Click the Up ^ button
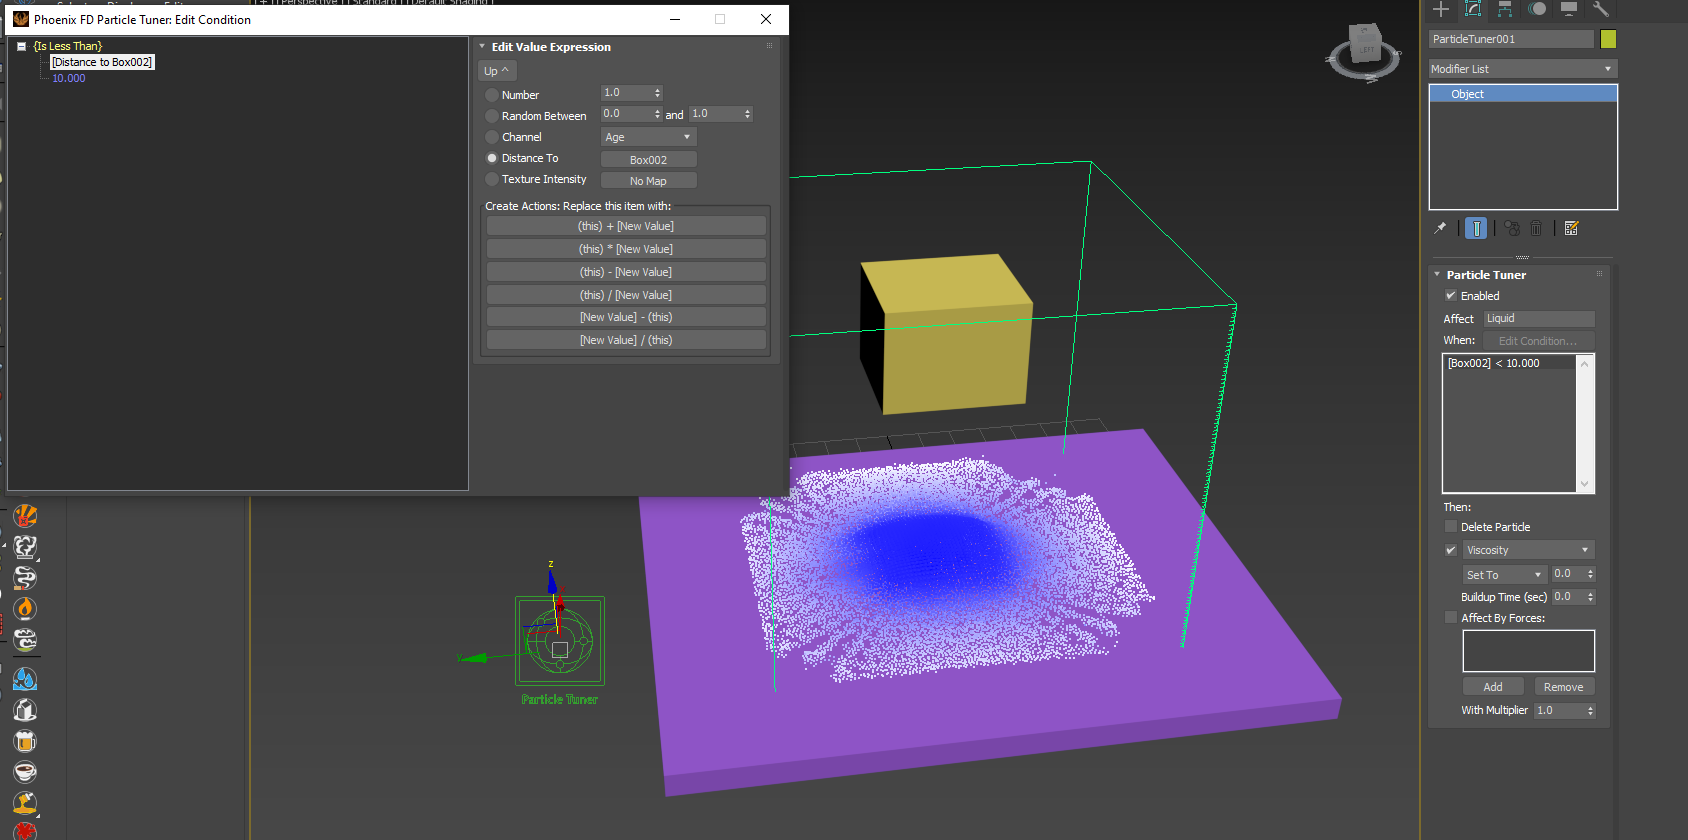The height and width of the screenshot is (840, 1688). click(x=497, y=71)
